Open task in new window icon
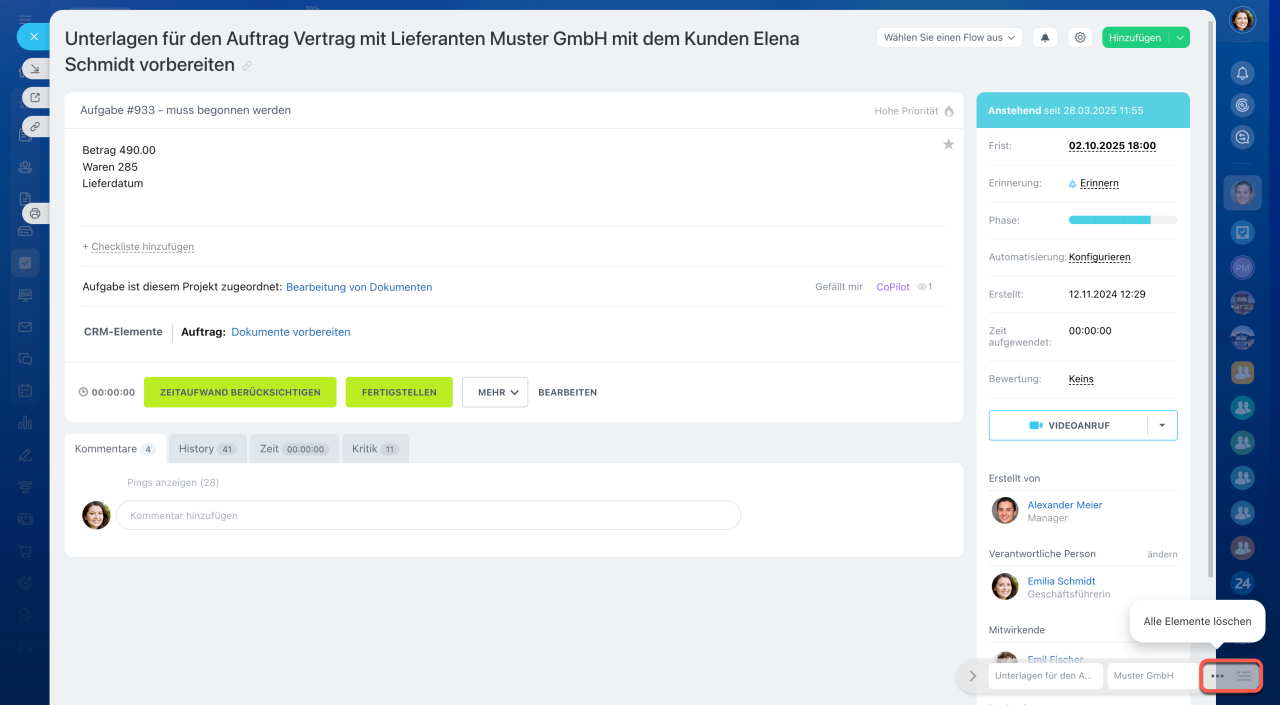Viewport: 1280px width, 705px height. [x=35, y=97]
